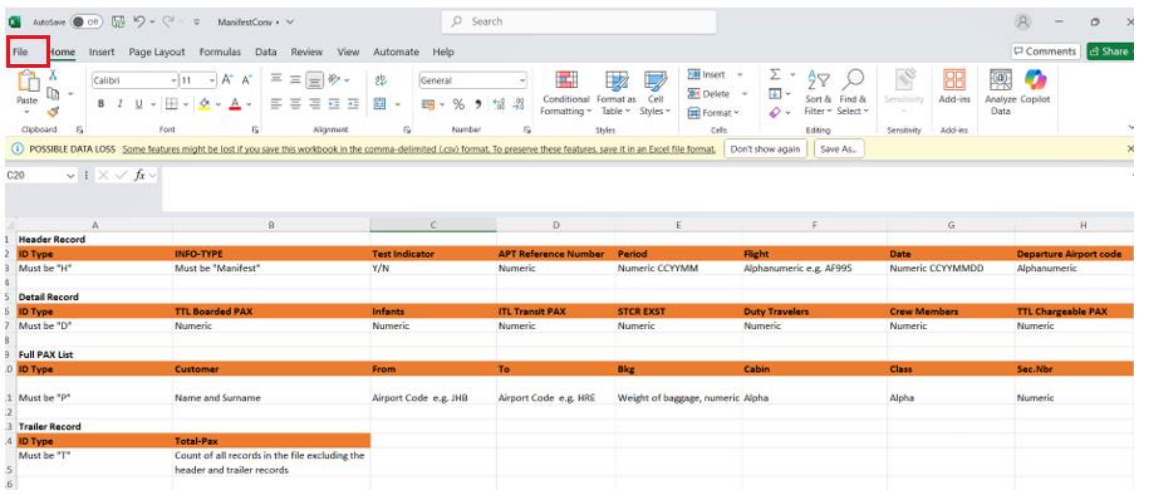Open the File tab
Image resolution: width=1152 pixels, height=502 pixels.
click(x=21, y=51)
